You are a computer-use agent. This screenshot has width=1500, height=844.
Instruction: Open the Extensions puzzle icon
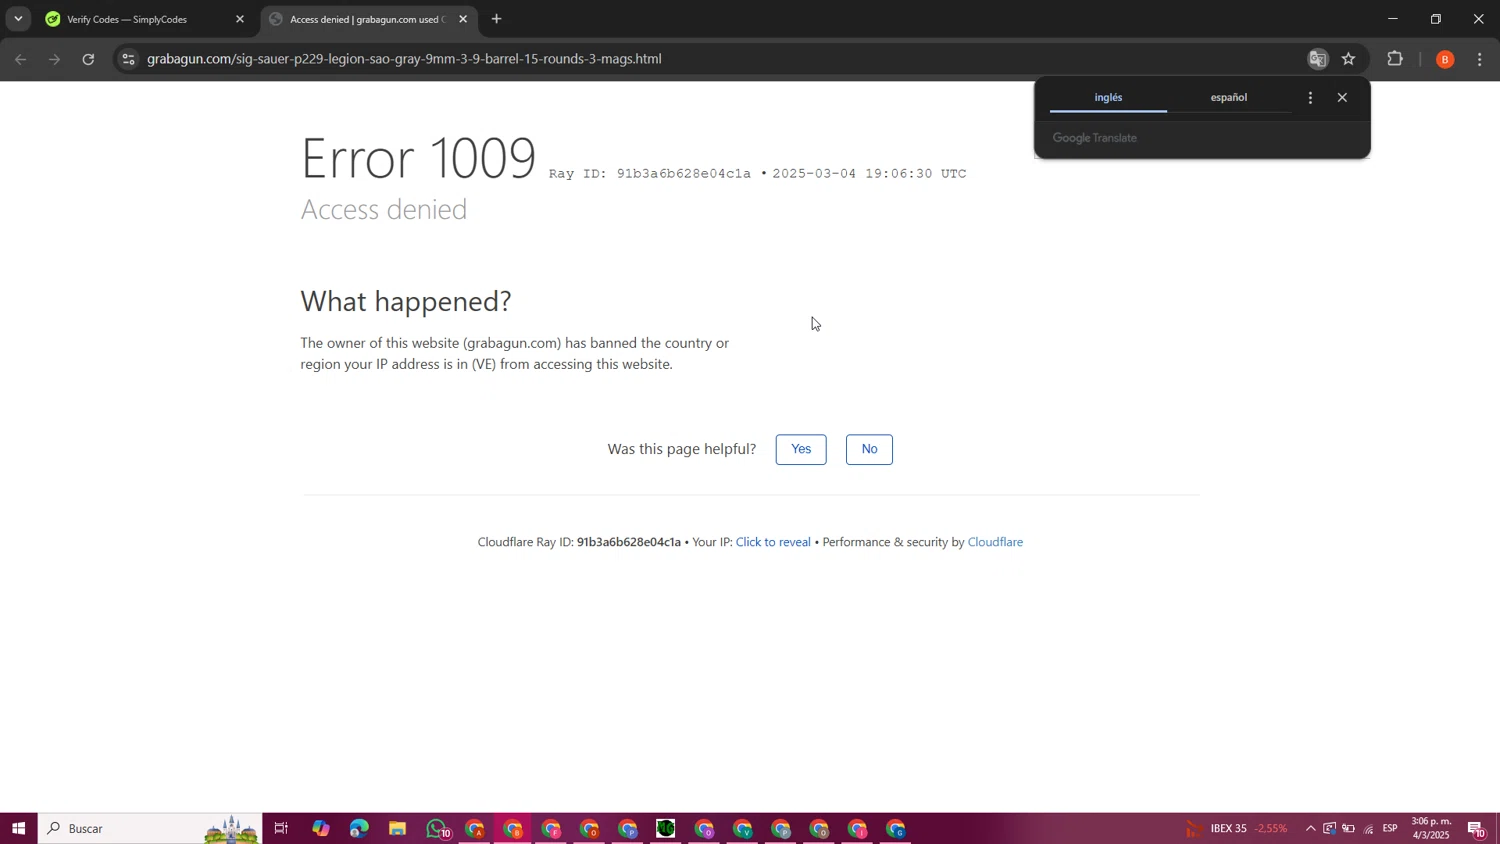(1395, 59)
